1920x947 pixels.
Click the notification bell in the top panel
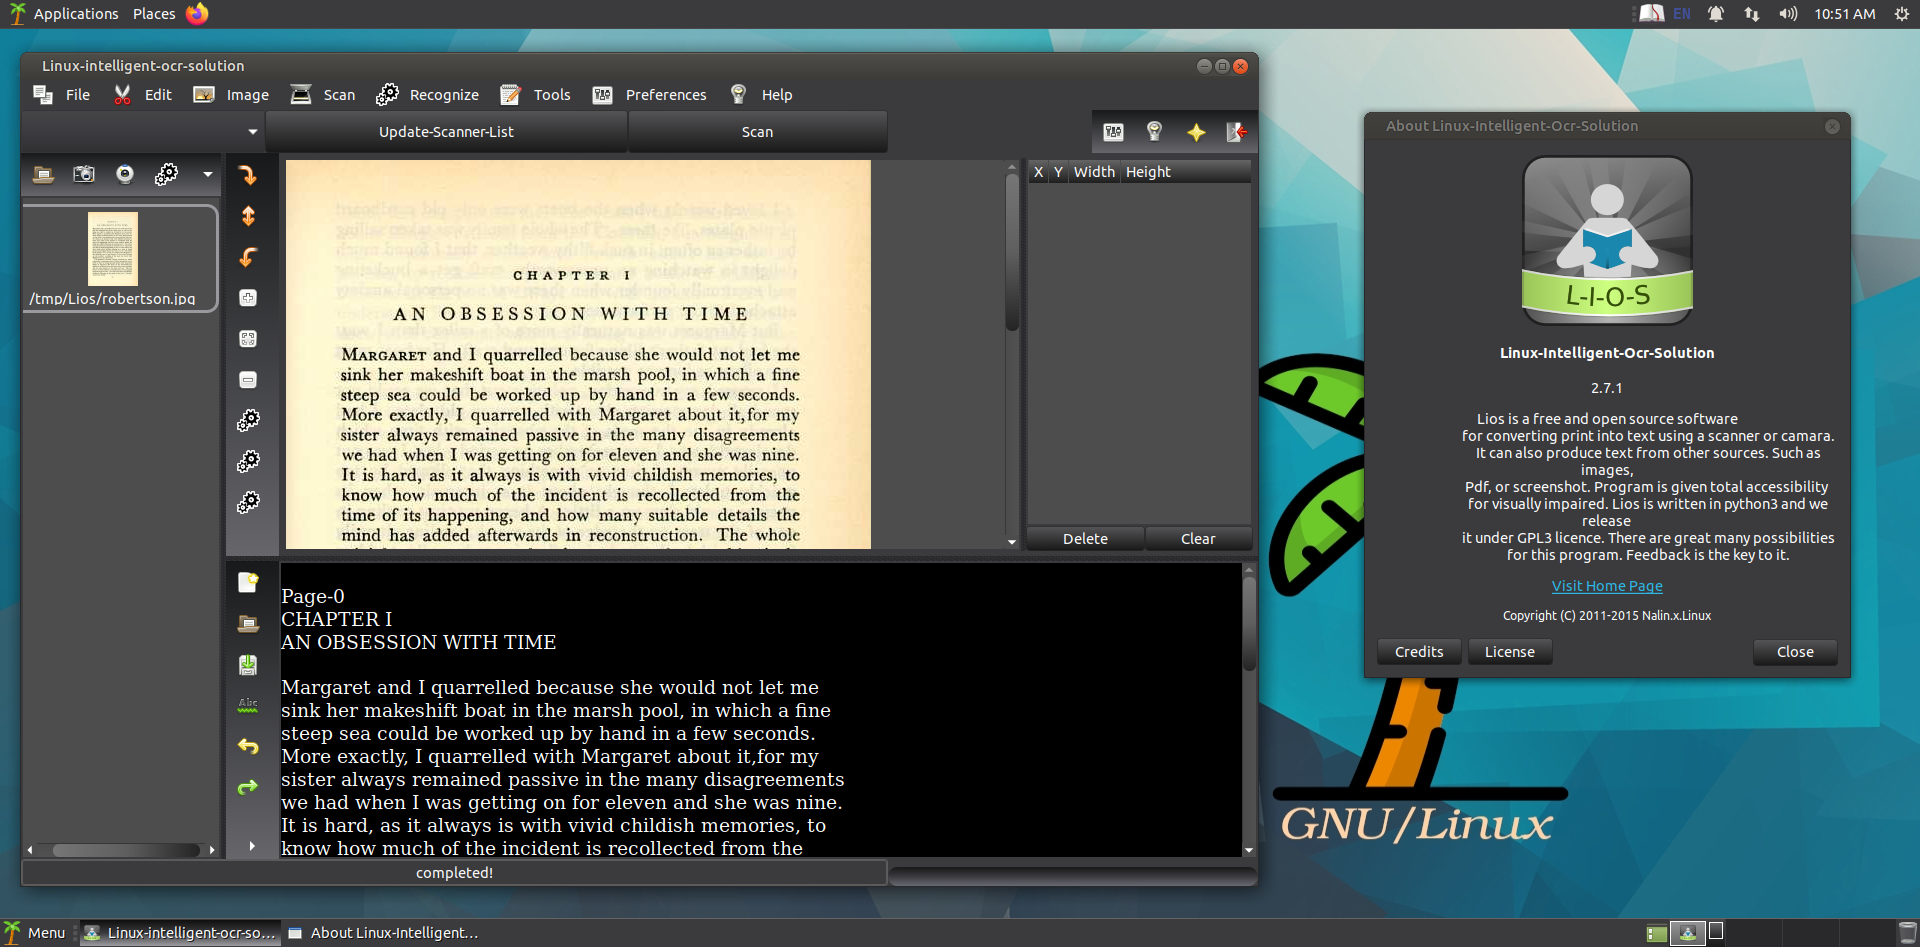coord(1716,14)
